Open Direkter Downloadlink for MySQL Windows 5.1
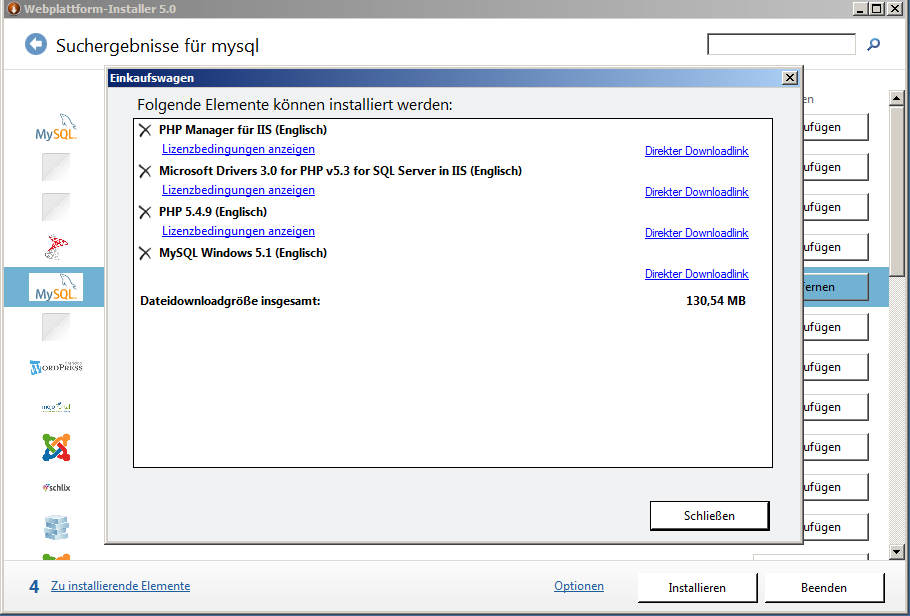Image resolution: width=910 pixels, height=616 pixels. point(696,274)
